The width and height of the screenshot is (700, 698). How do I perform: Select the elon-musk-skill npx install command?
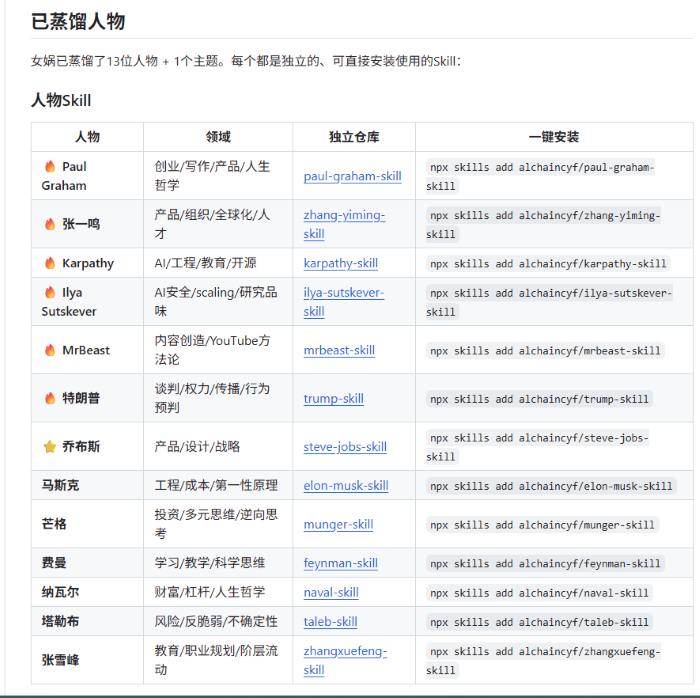coord(551,486)
